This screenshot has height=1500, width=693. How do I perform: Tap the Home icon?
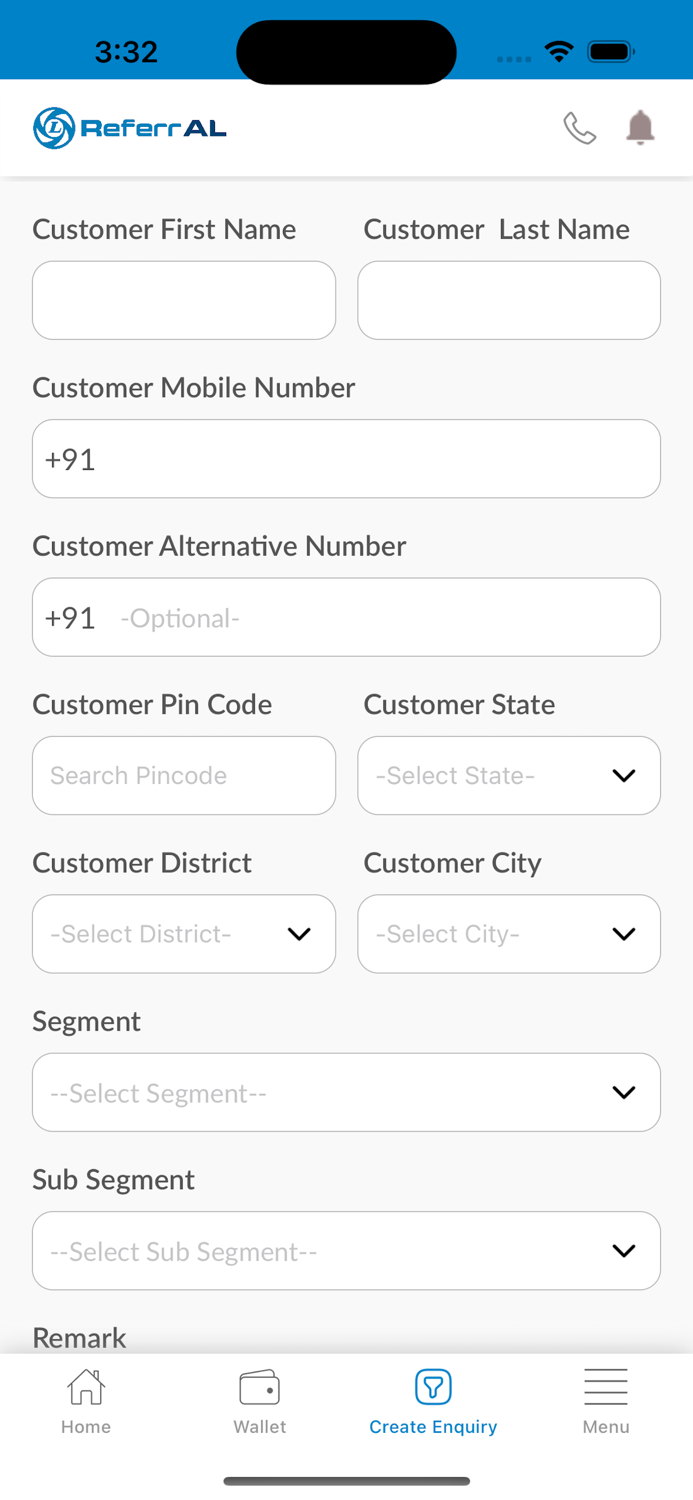tap(86, 1387)
